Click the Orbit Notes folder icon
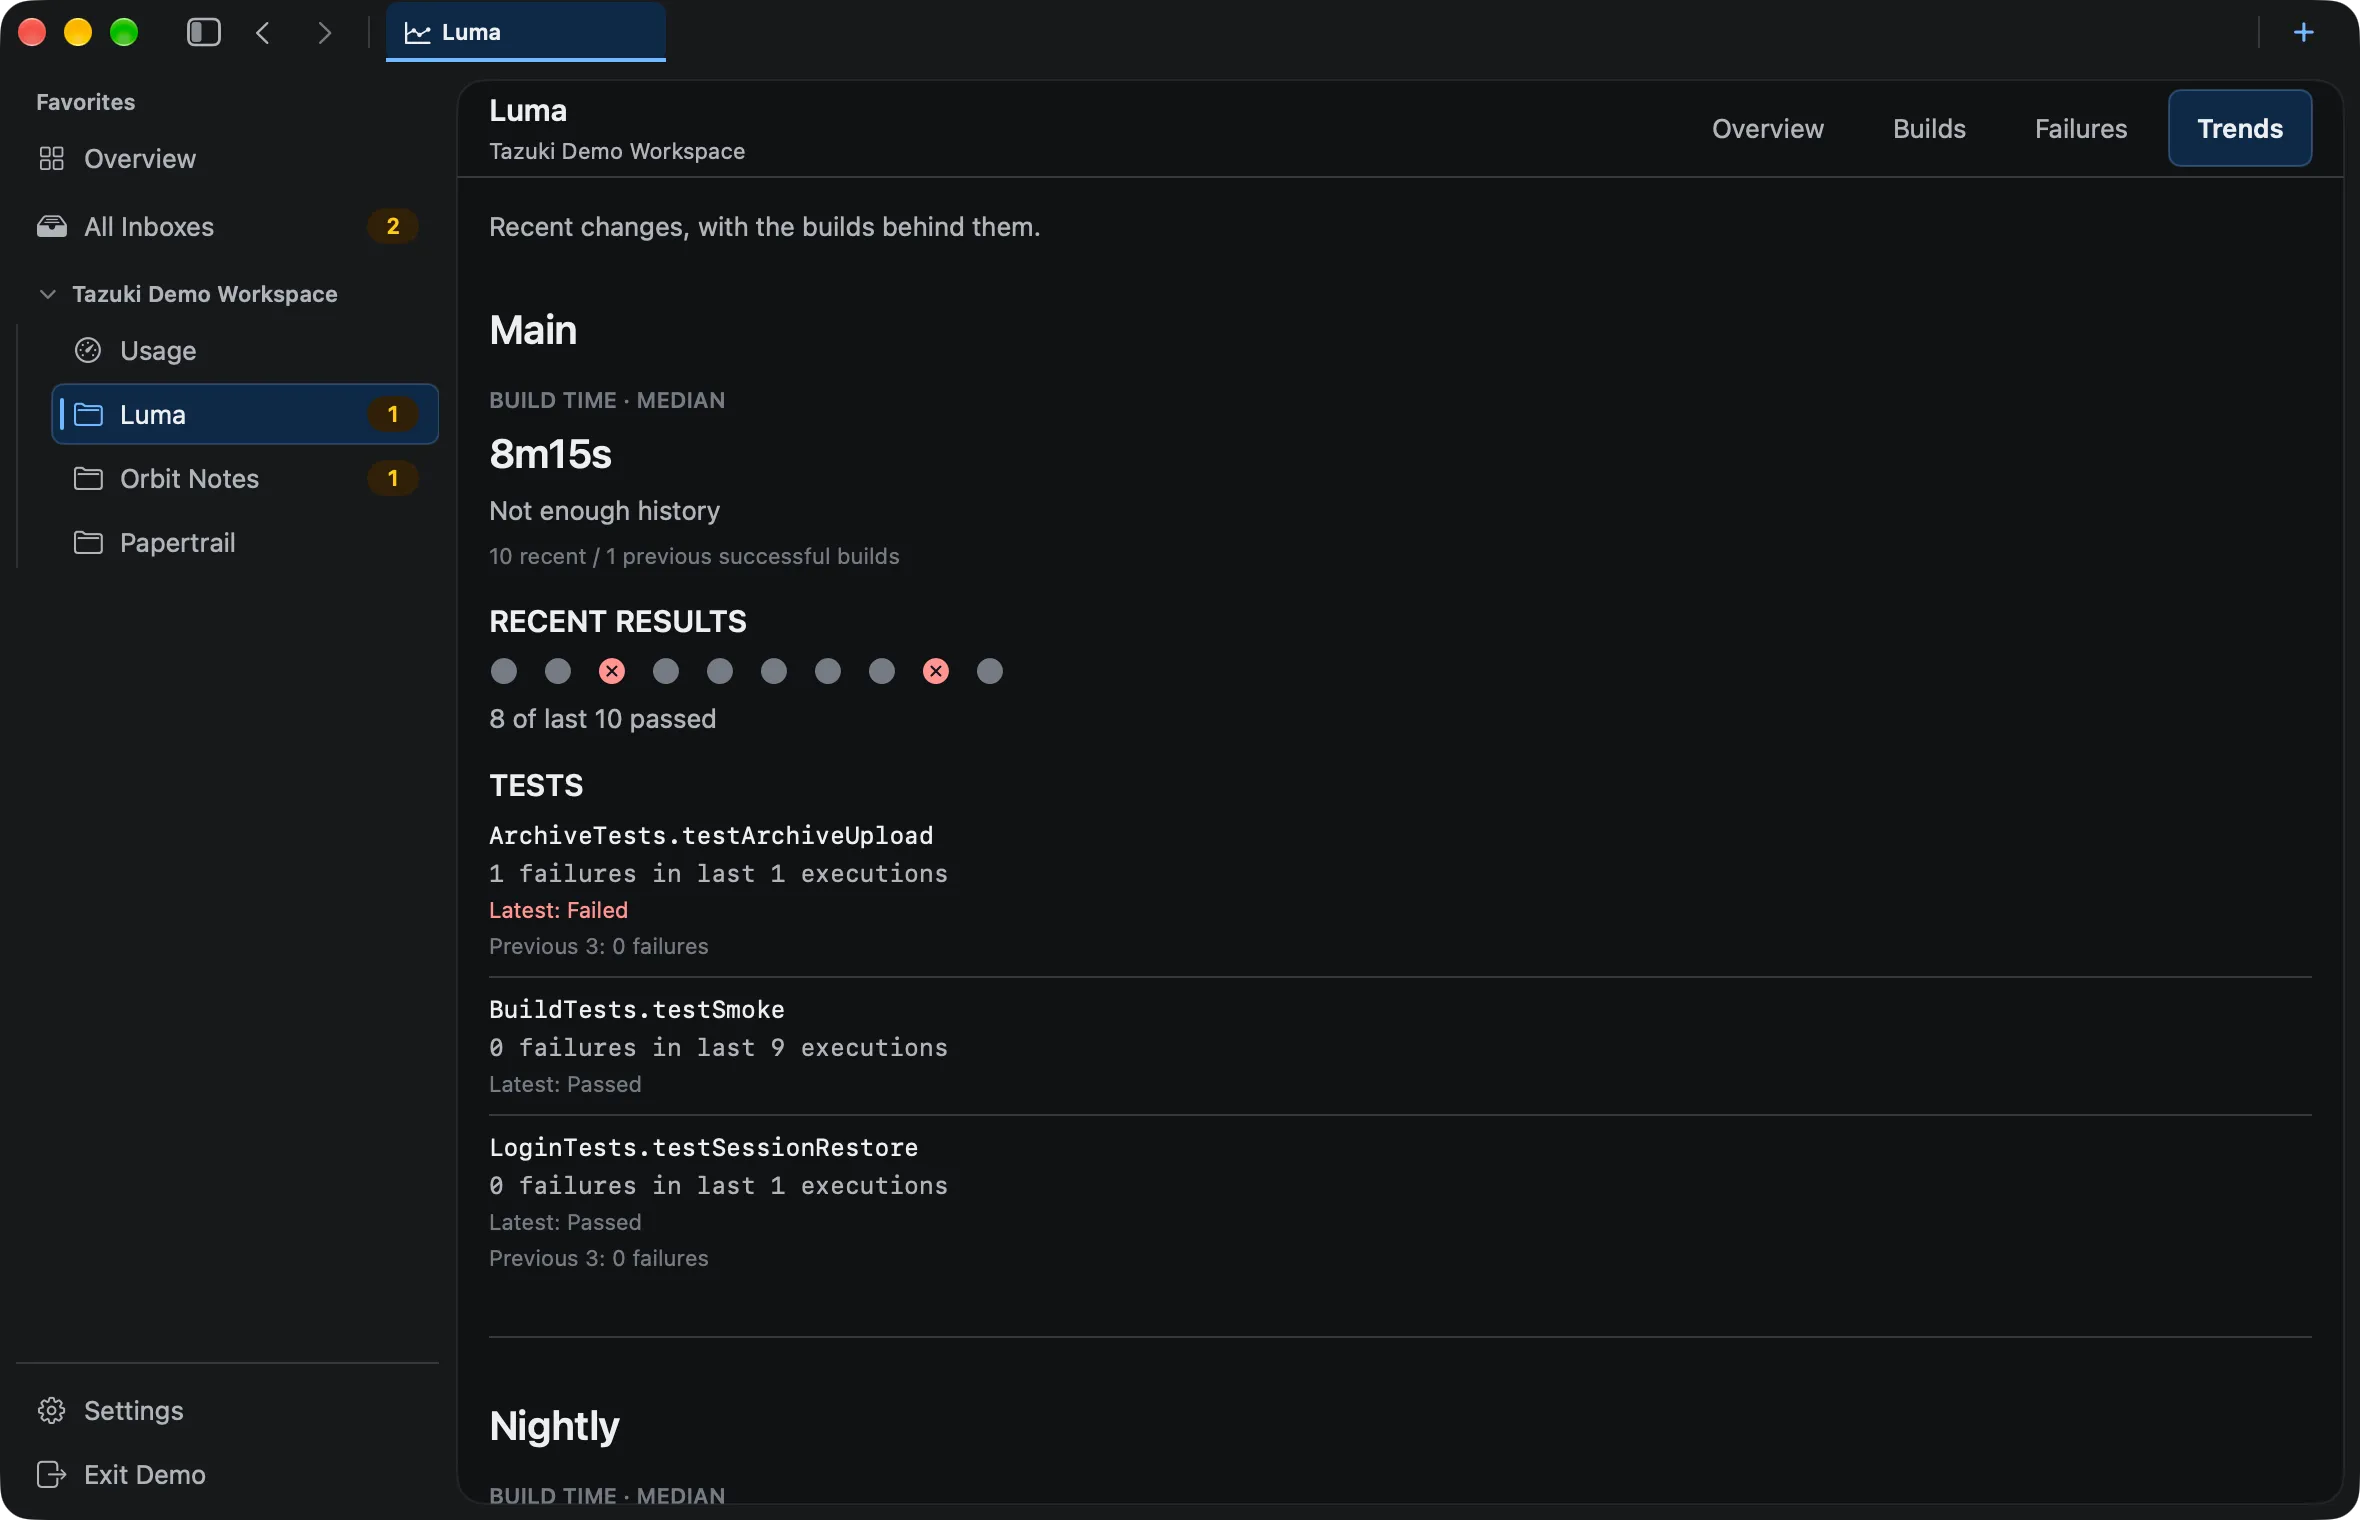This screenshot has height=1520, width=2360. pyautogui.click(x=88, y=479)
